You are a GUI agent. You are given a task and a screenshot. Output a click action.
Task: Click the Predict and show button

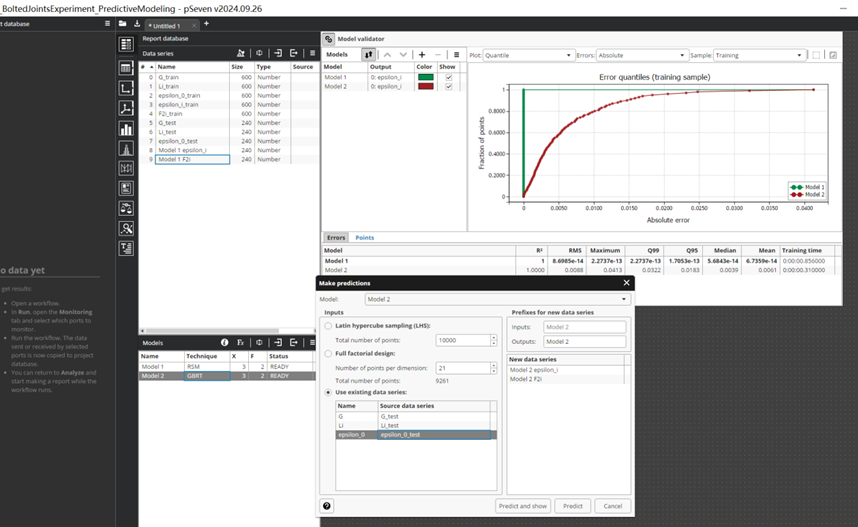(523, 506)
